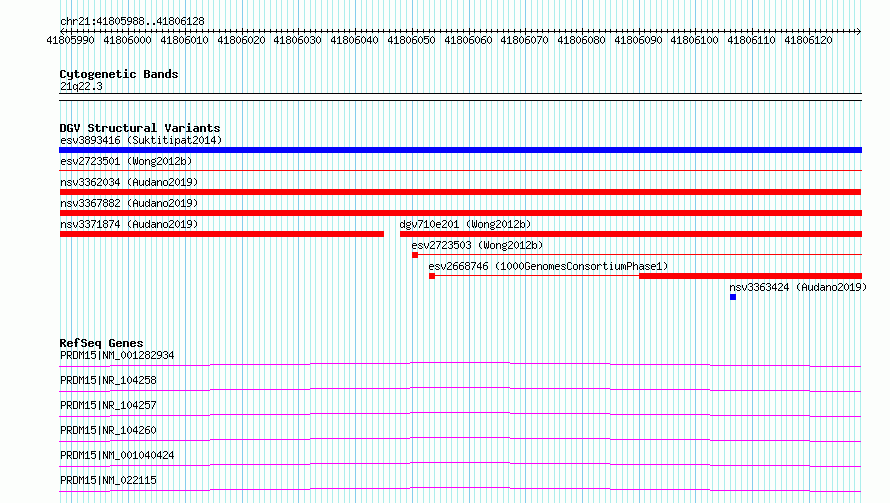Open variant dgv710e201 (Wong2012b) label
This screenshot has width=890, height=503.
465,224
